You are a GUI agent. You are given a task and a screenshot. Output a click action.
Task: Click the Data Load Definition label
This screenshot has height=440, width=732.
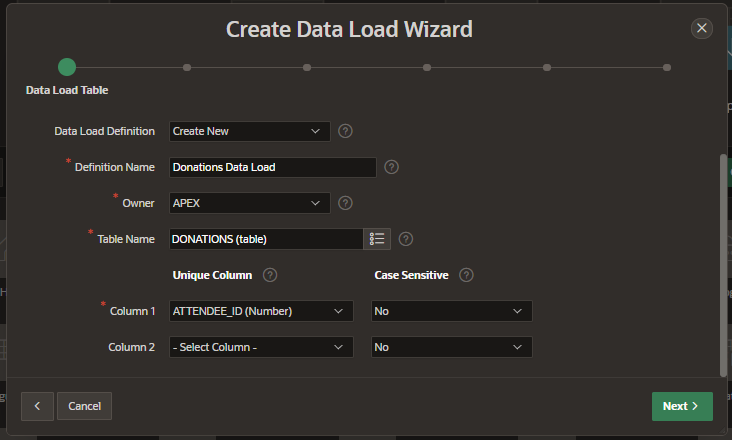(105, 131)
